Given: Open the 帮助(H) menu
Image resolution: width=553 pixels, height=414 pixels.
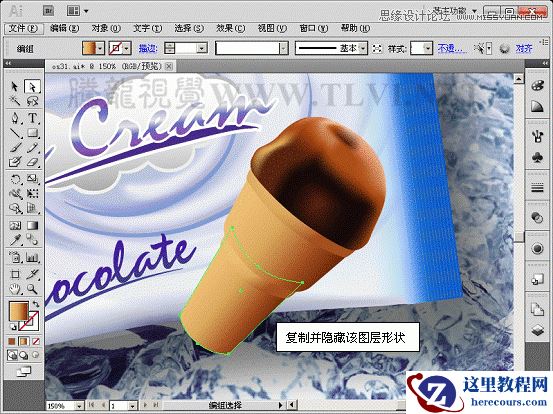Looking at the screenshot, I should tap(355, 28).
